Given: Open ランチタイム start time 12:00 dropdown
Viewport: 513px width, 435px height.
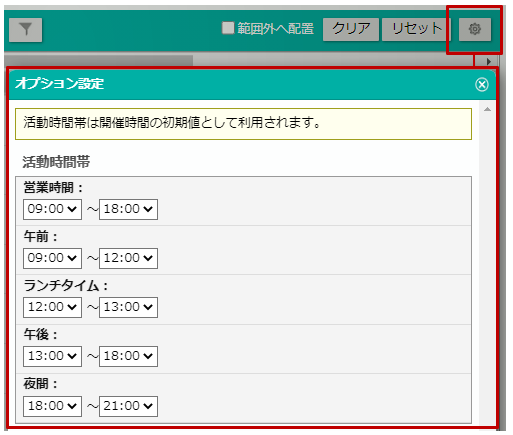Looking at the screenshot, I should [x=52, y=307].
